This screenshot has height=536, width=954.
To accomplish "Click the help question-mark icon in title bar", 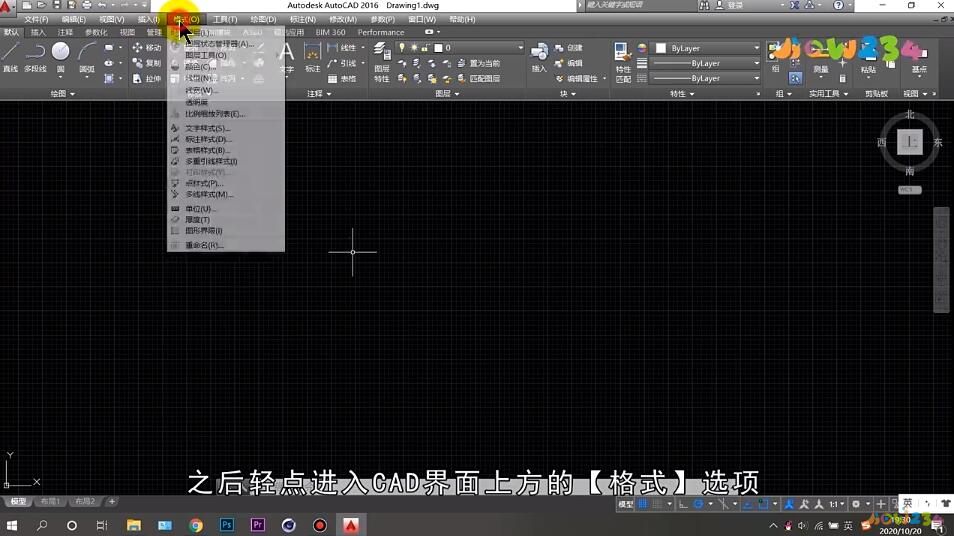I will coord(838,5).
